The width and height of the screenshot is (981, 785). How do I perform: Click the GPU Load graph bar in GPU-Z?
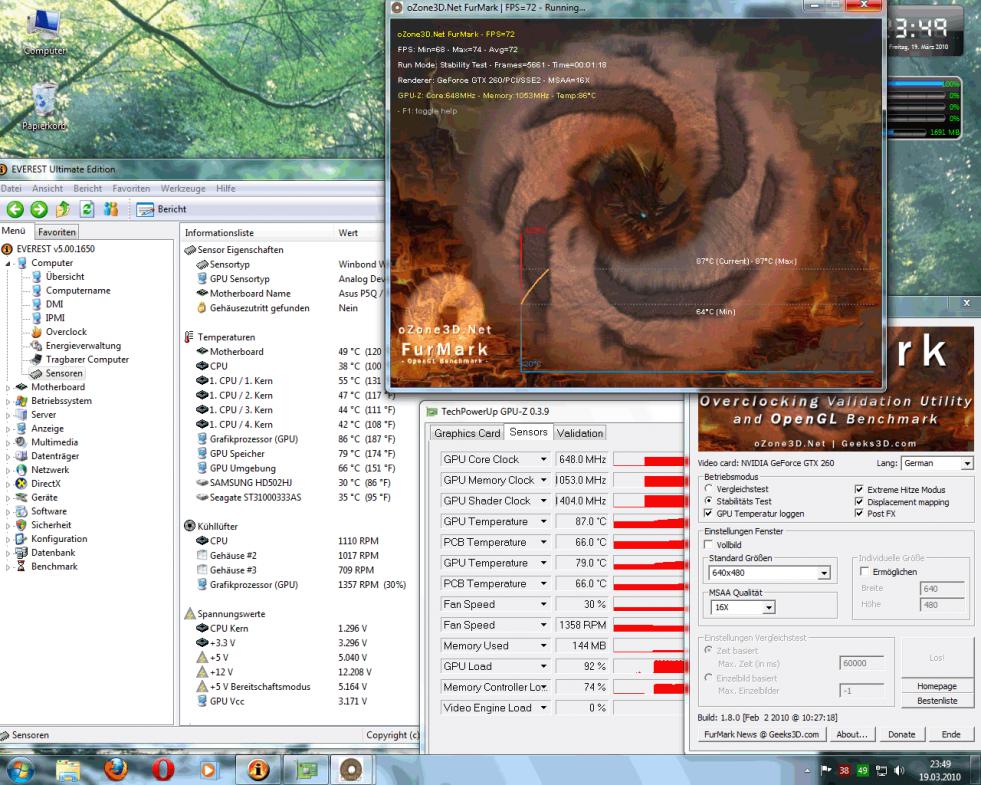pos(649,667)
